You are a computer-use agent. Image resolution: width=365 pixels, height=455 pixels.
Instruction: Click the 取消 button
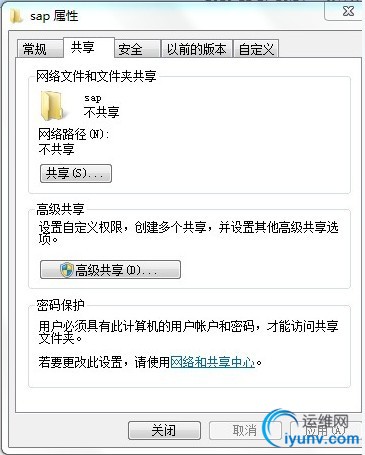[245, 430]
